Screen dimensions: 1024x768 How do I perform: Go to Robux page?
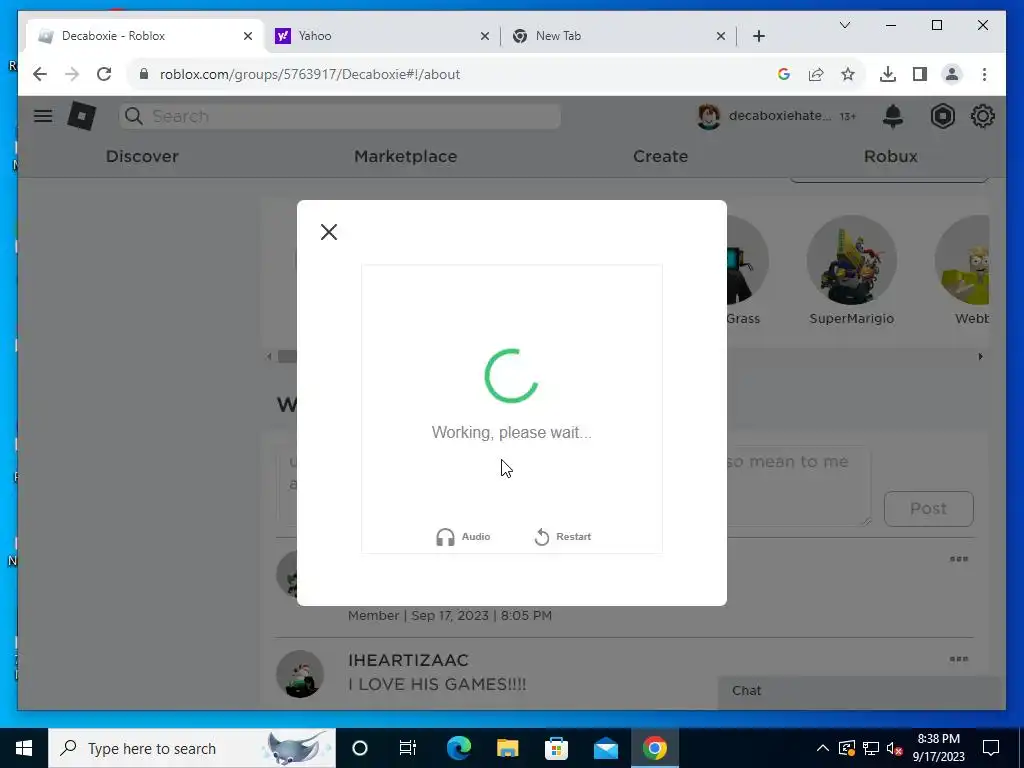(891, 156)
